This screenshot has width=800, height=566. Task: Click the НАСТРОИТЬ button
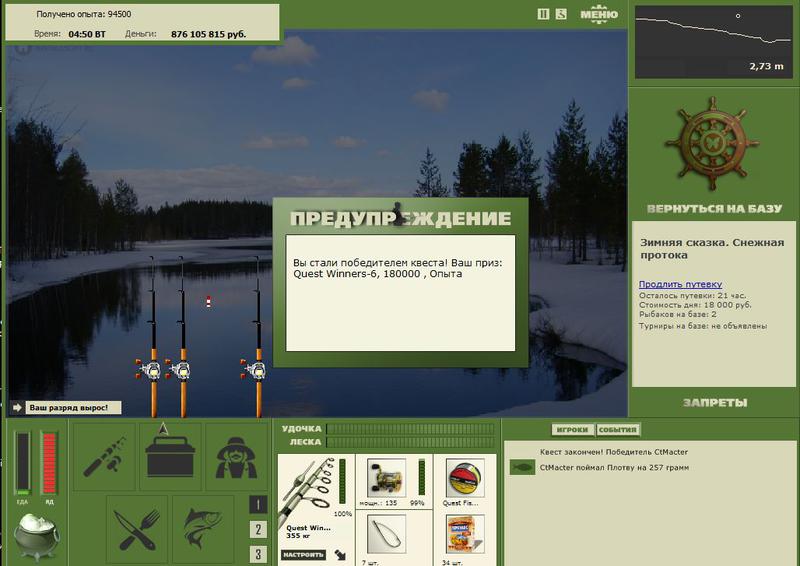pyautogui.click(x=304, y=554)
